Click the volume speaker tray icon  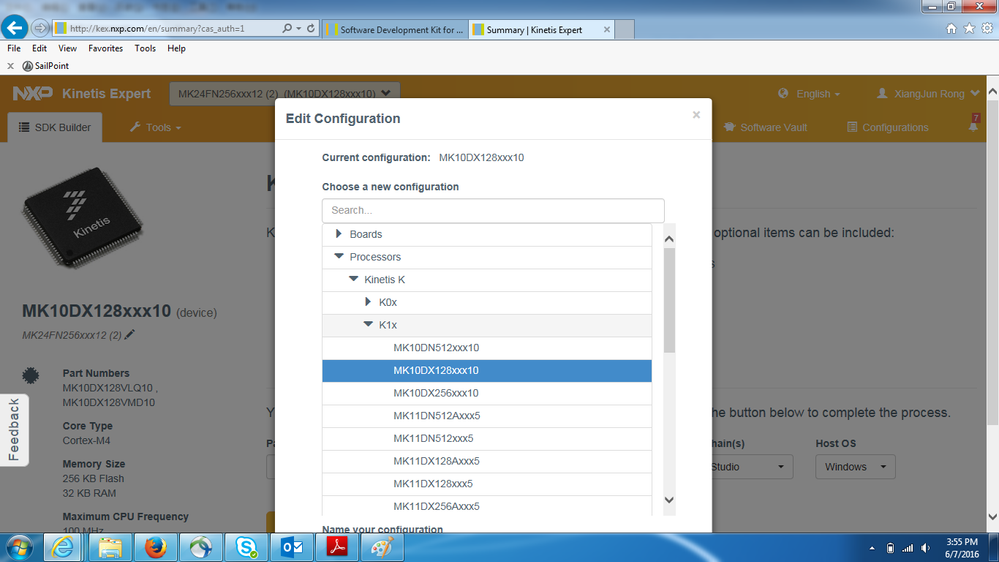click(926, 548)
